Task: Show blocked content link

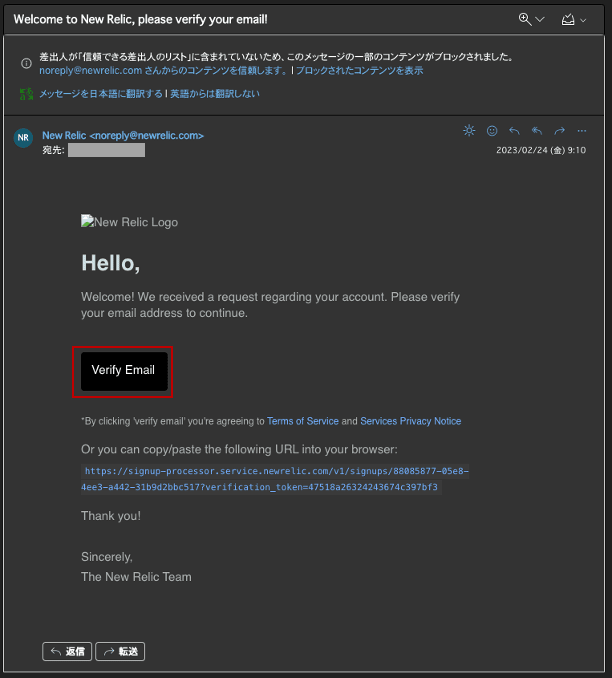Action: coord(359,70)
